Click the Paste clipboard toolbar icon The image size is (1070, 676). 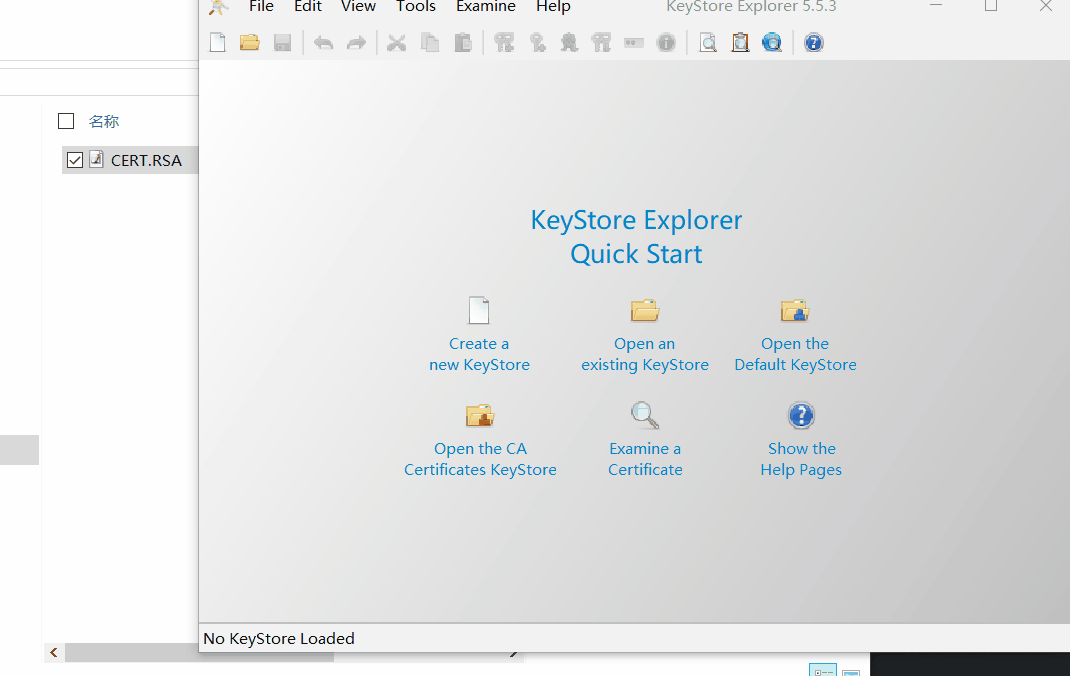(463, 43)
